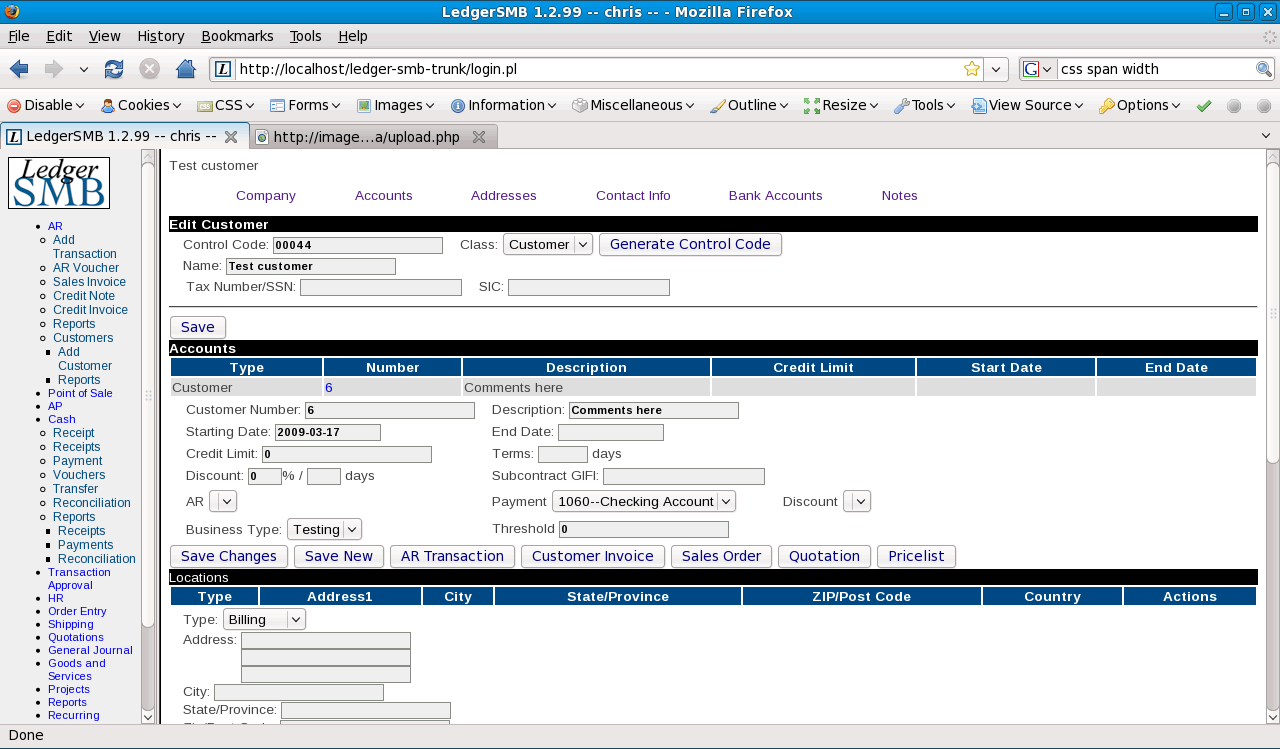Bookmark the page with the star icon
This screenshot has width=1280, height=749.
[x=971, y=69]
